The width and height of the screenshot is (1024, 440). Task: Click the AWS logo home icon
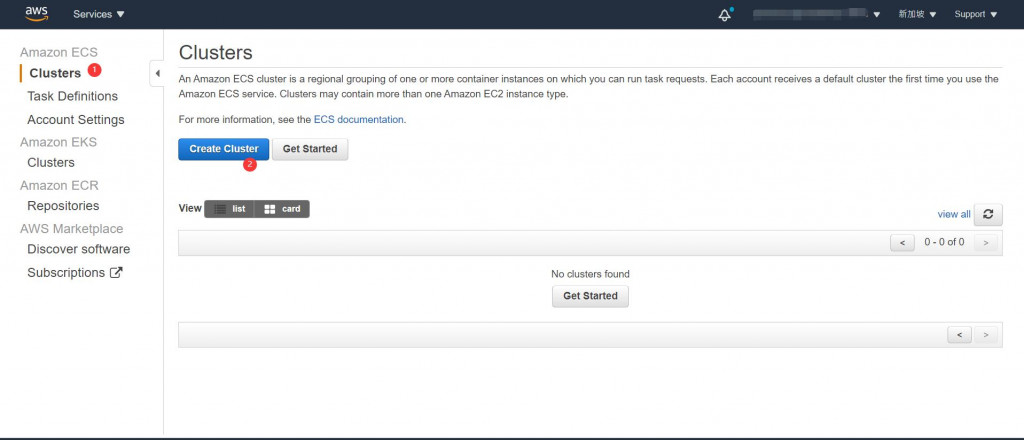(37, 14)
